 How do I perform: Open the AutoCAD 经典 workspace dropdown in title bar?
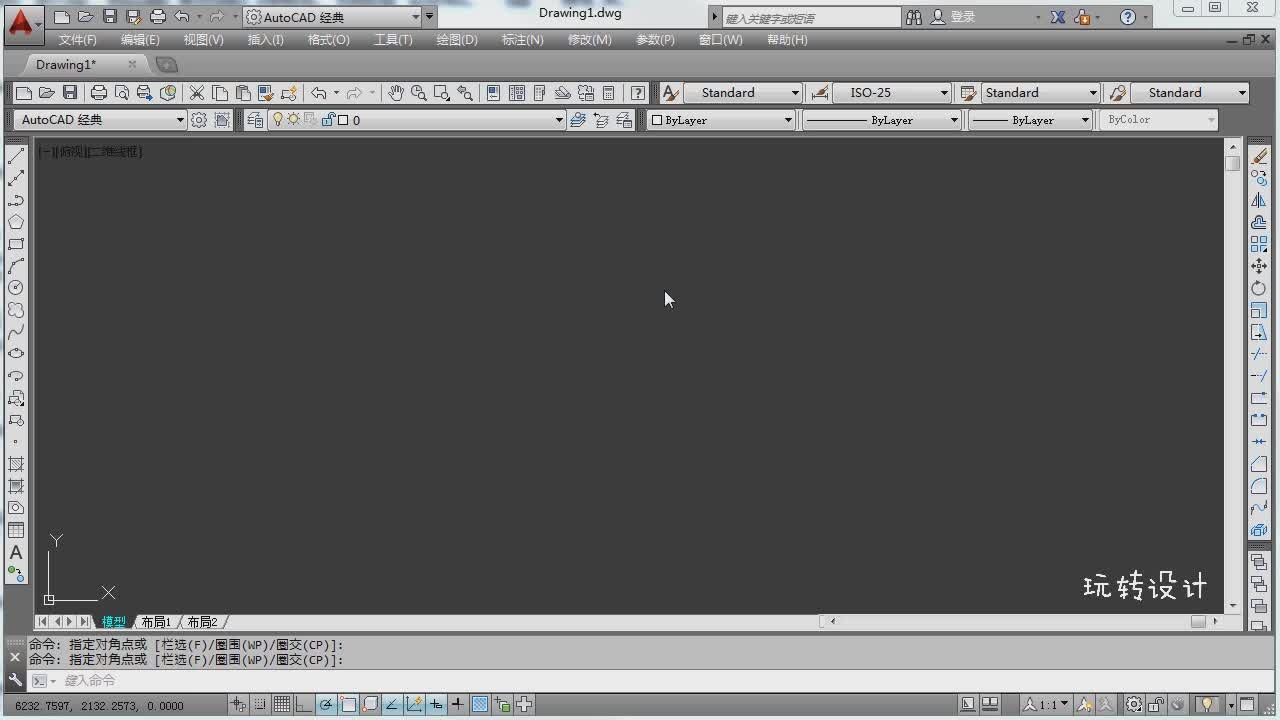pos(416,17)
